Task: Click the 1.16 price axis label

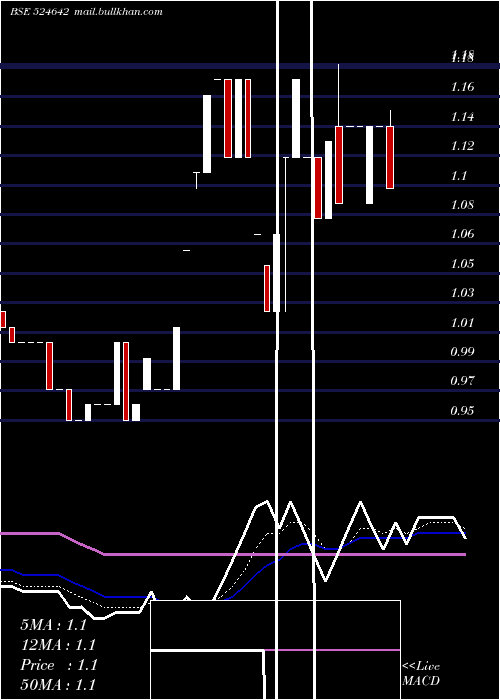Action: click(x=462, y=87)
